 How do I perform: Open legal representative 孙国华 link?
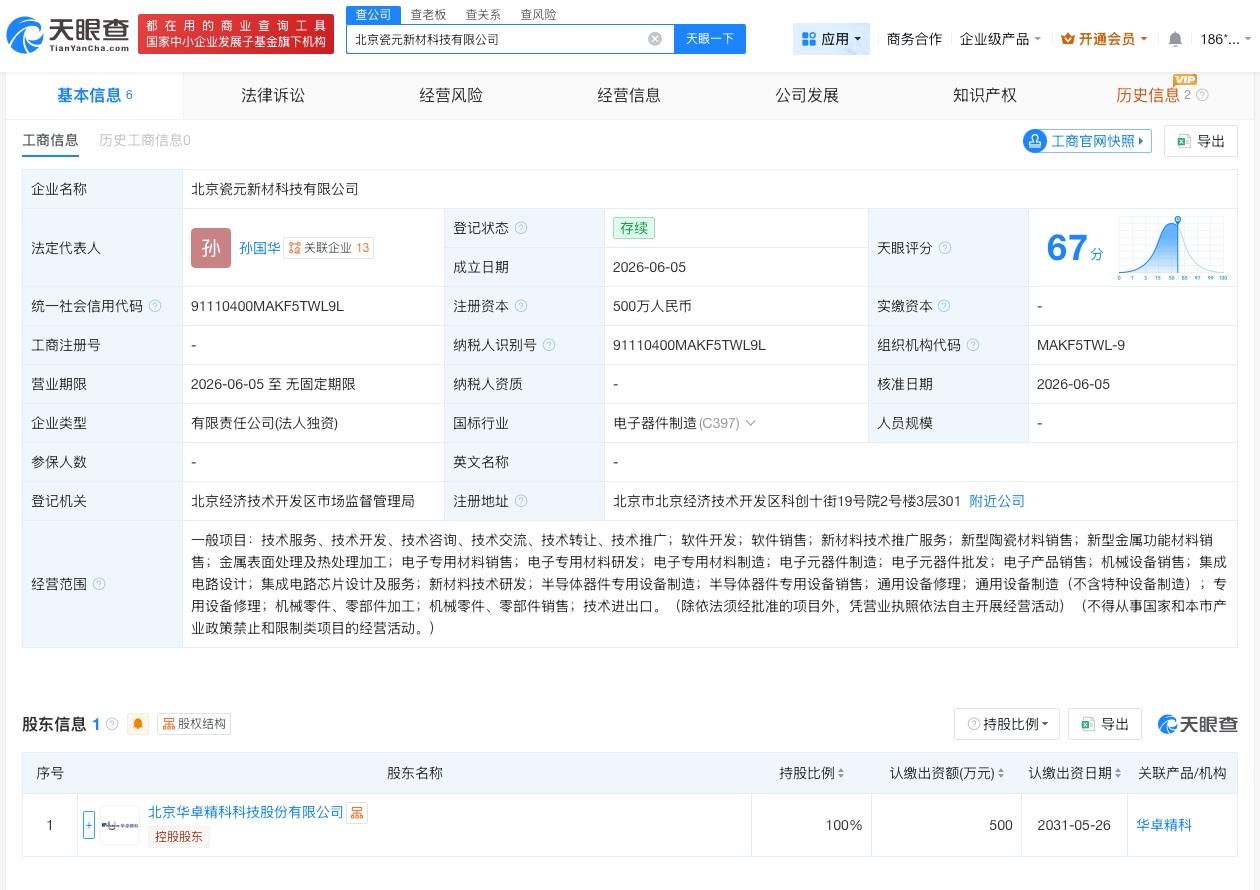click(259, 248)
